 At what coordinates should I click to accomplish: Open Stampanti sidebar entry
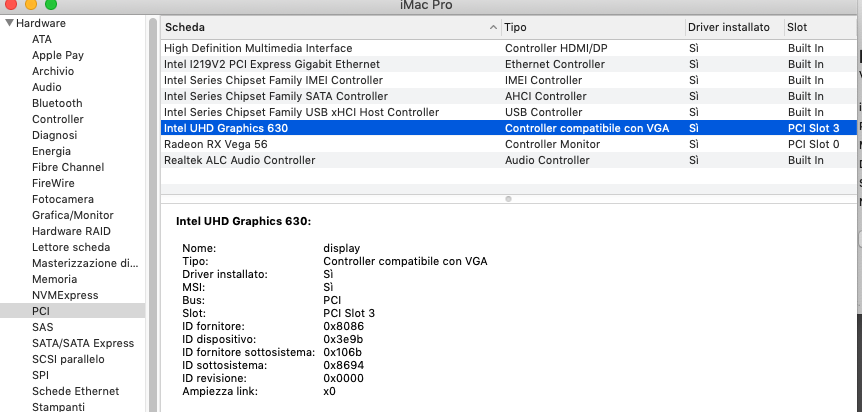[x=58, y=406]
